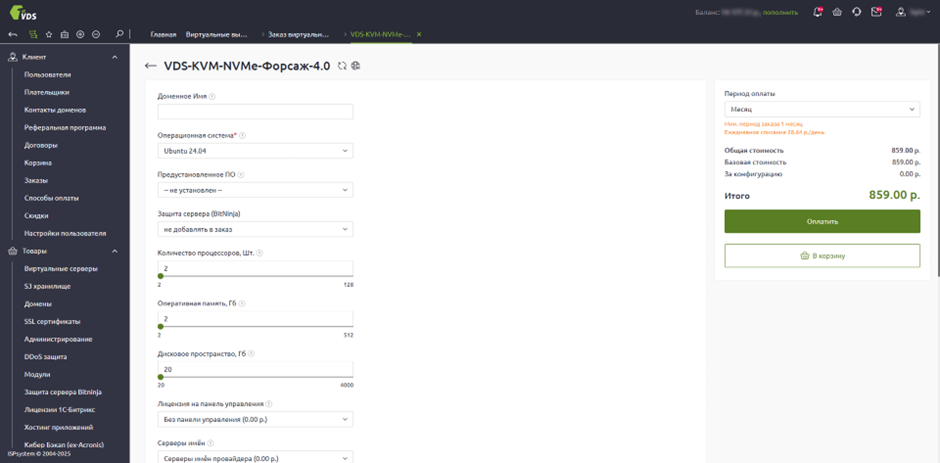The image size is (940, 463).
Task: Click help icon next to Доменное Имя
Action: (x=212, y=97)
